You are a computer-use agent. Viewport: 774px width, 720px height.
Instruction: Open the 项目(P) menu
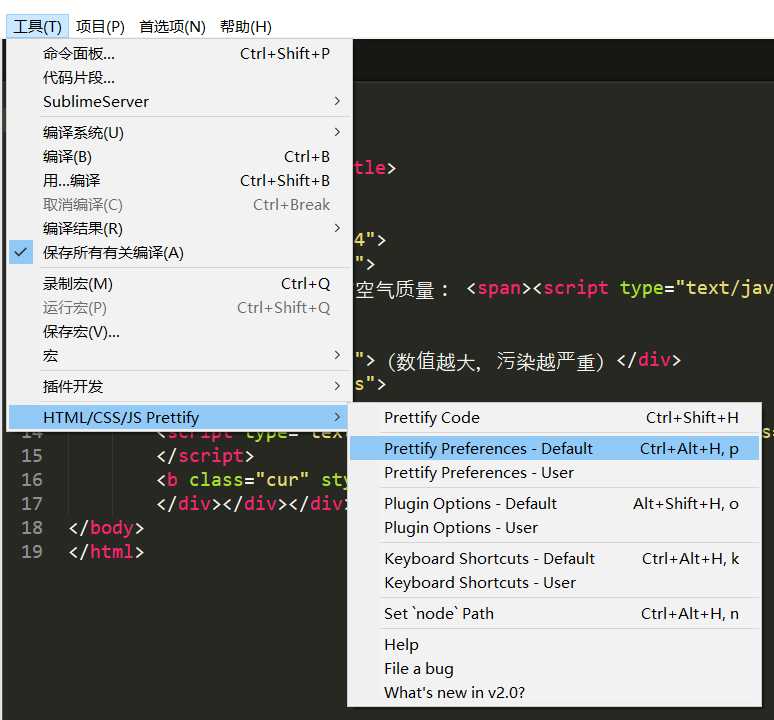100,27
